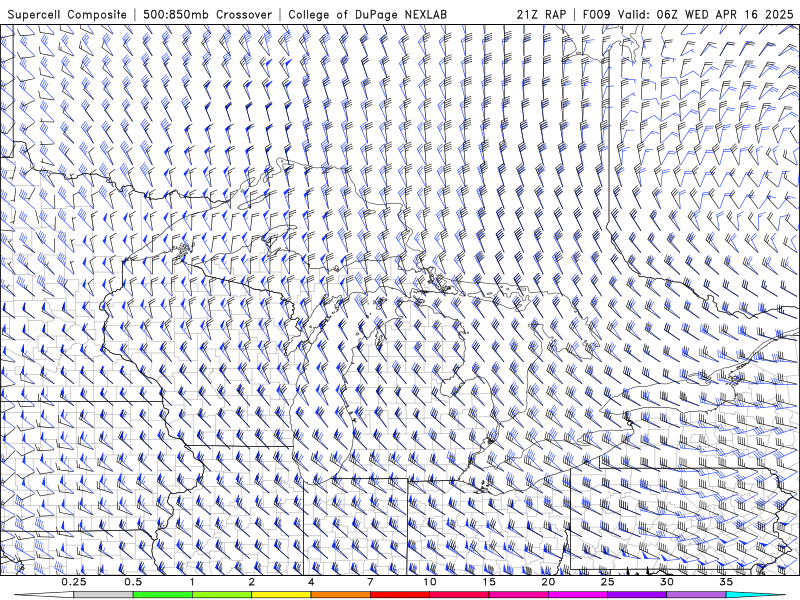Click the '20' color scale label

tap(548, 582)
